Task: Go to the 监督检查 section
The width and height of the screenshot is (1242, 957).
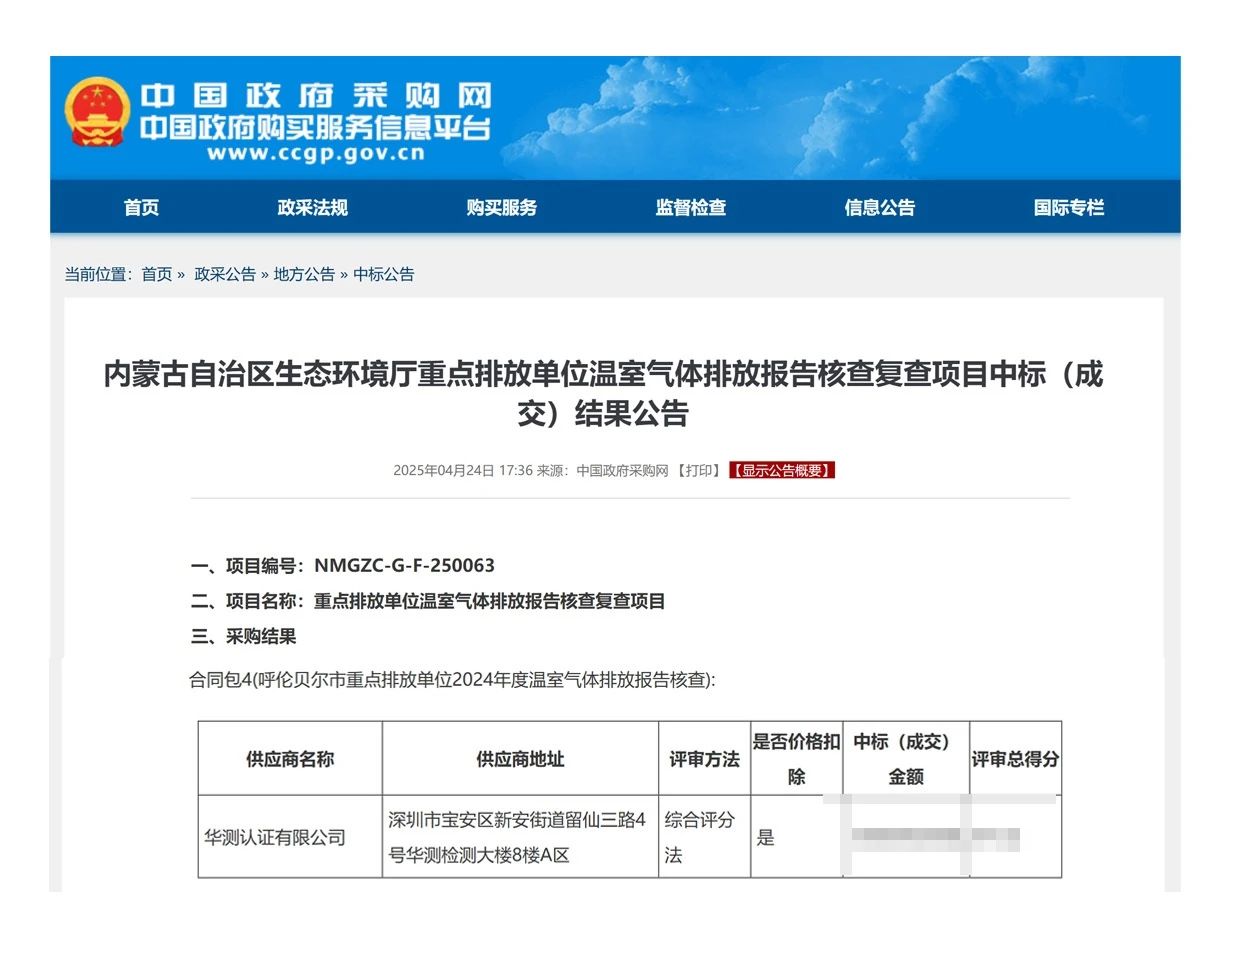Action: click(x=690, y=208)
